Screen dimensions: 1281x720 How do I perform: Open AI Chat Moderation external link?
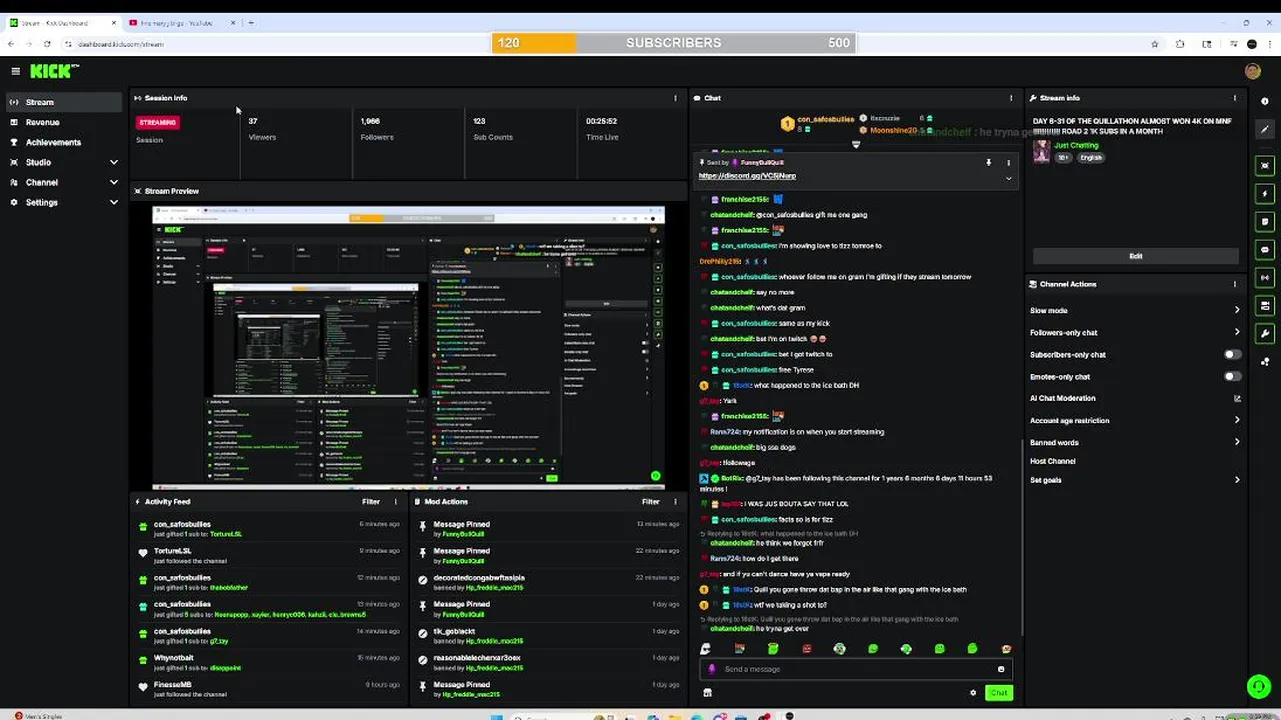coord(1237,398)
